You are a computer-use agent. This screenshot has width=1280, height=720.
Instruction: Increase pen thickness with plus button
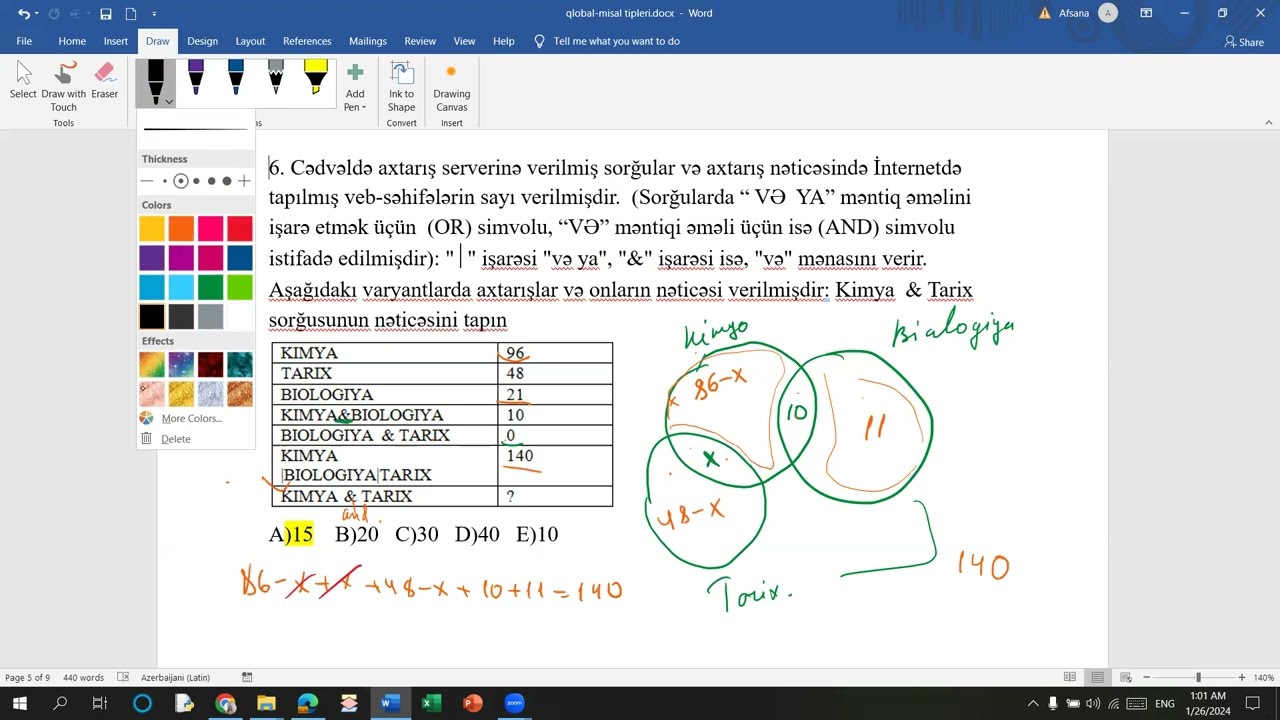coord(244,181)
